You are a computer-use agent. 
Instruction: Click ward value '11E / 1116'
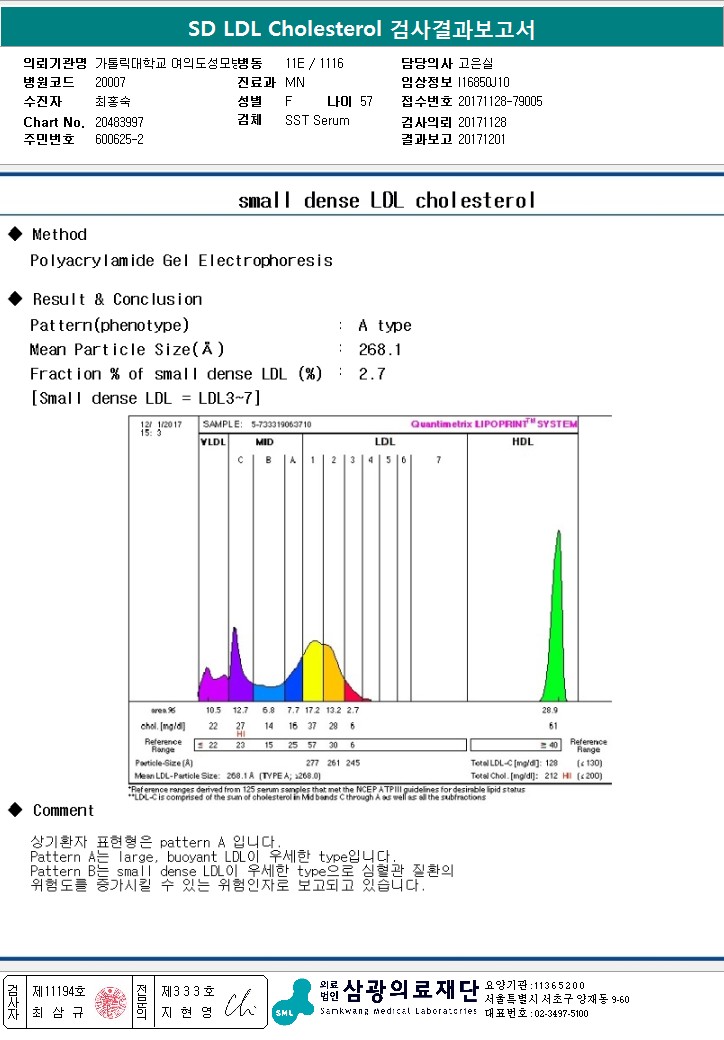point(314,63)
